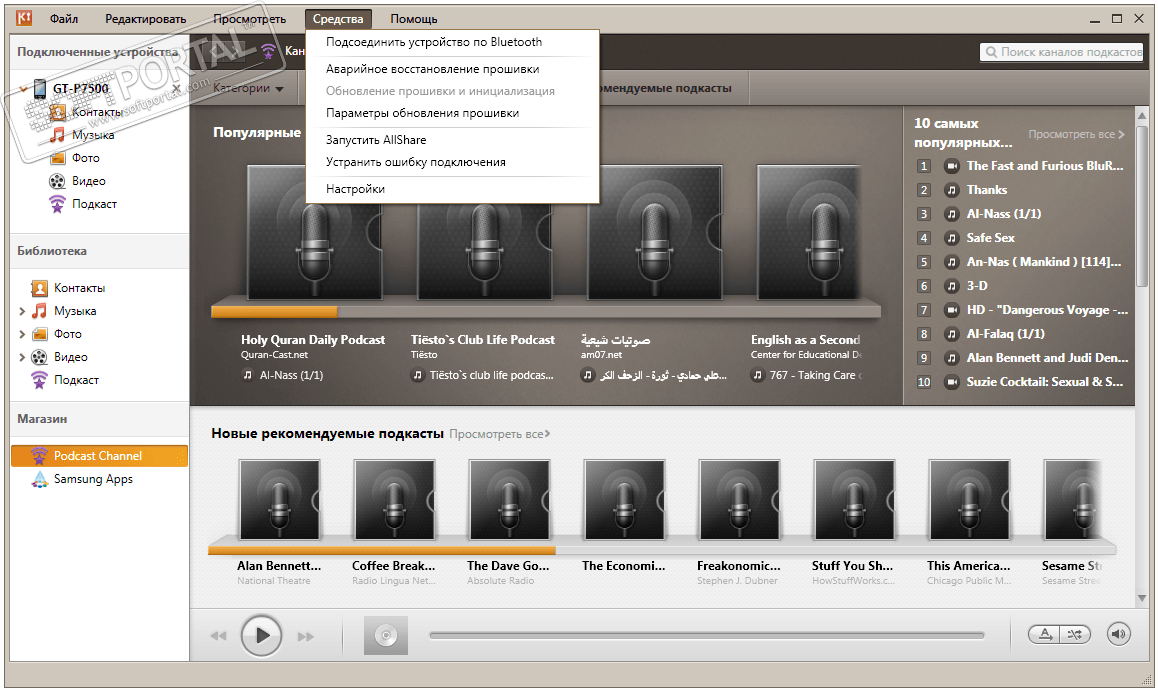Disconnect GT-P7500 using the X button
This screenshot has width=1158, height=694.
coord(177,89)
